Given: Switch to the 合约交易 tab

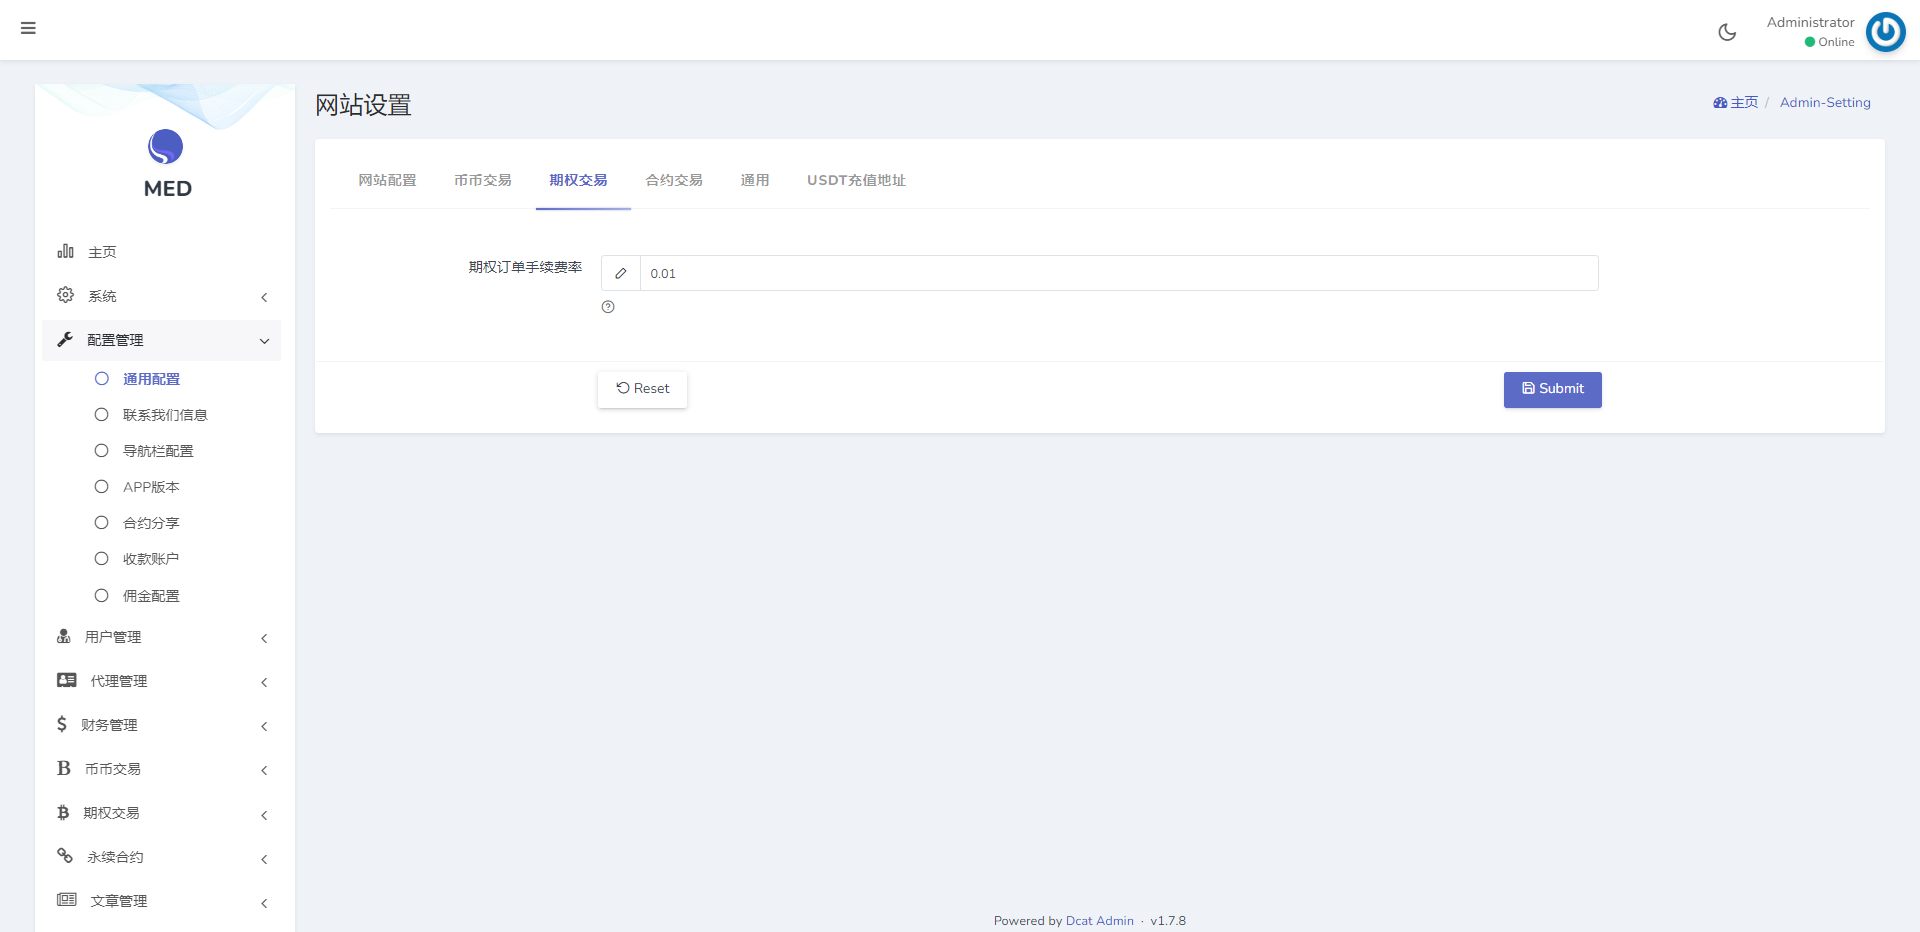Looking at the screenshot, I should click(x=673, y=180).
